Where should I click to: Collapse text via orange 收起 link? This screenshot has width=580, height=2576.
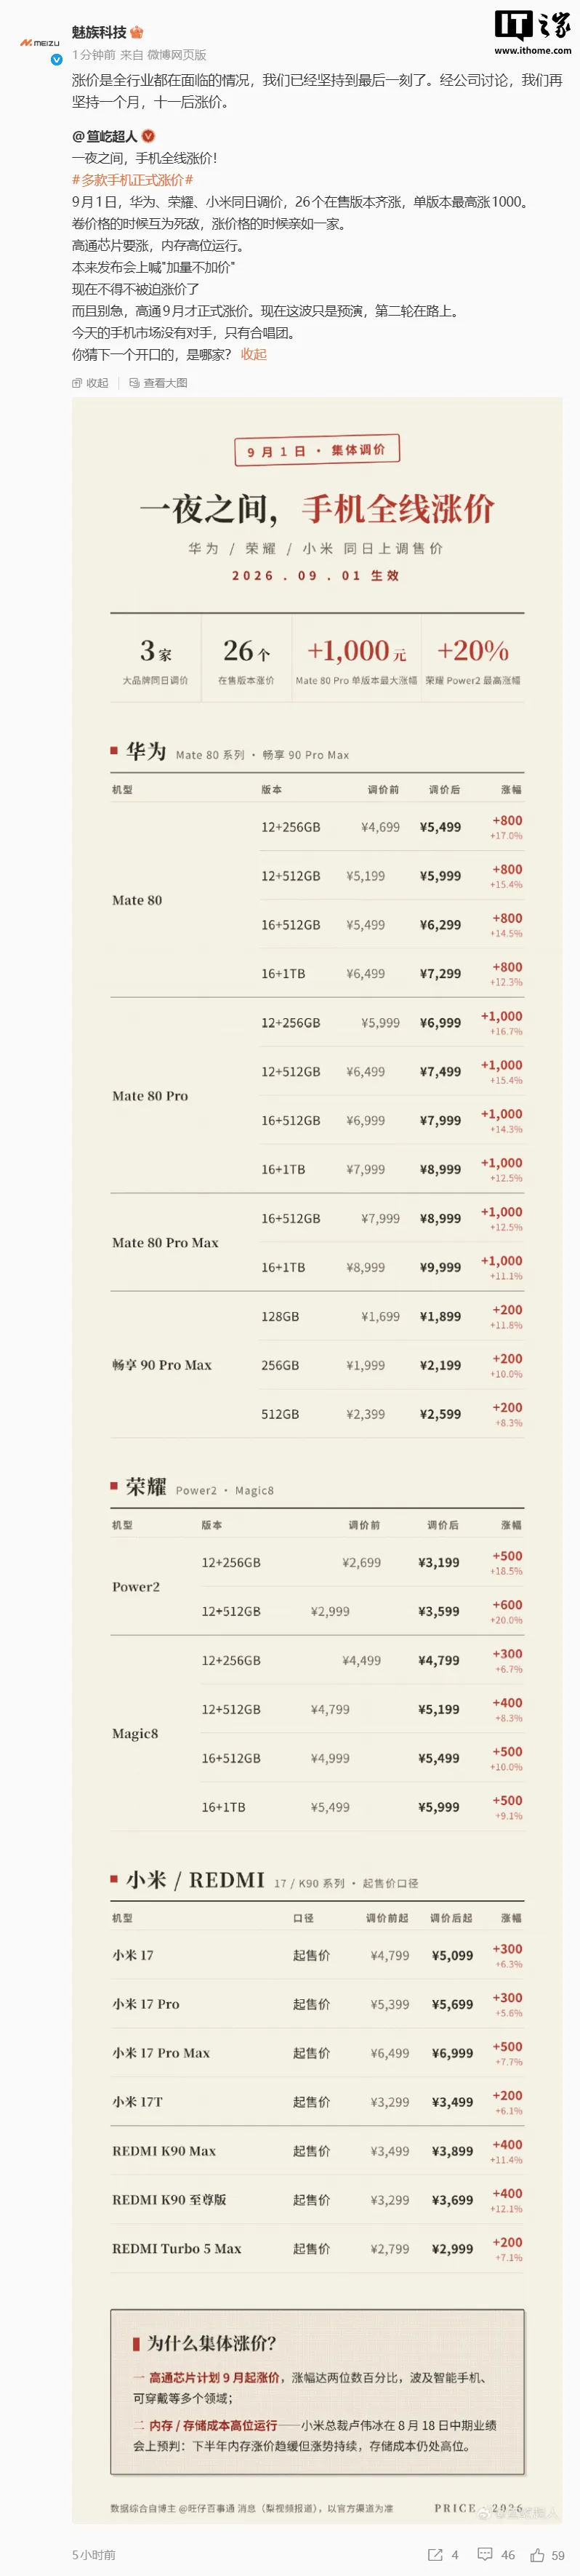click(x=253, y=354)
